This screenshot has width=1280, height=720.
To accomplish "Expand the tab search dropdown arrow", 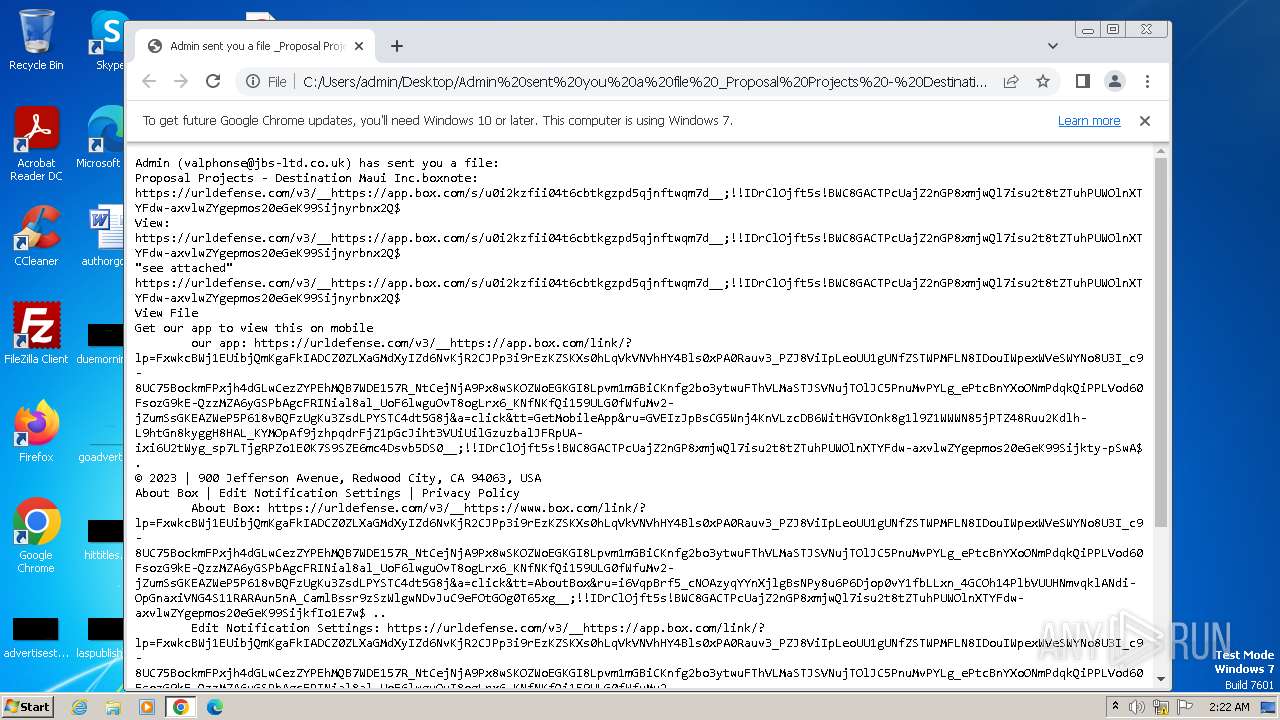I will pos(1052,46).
